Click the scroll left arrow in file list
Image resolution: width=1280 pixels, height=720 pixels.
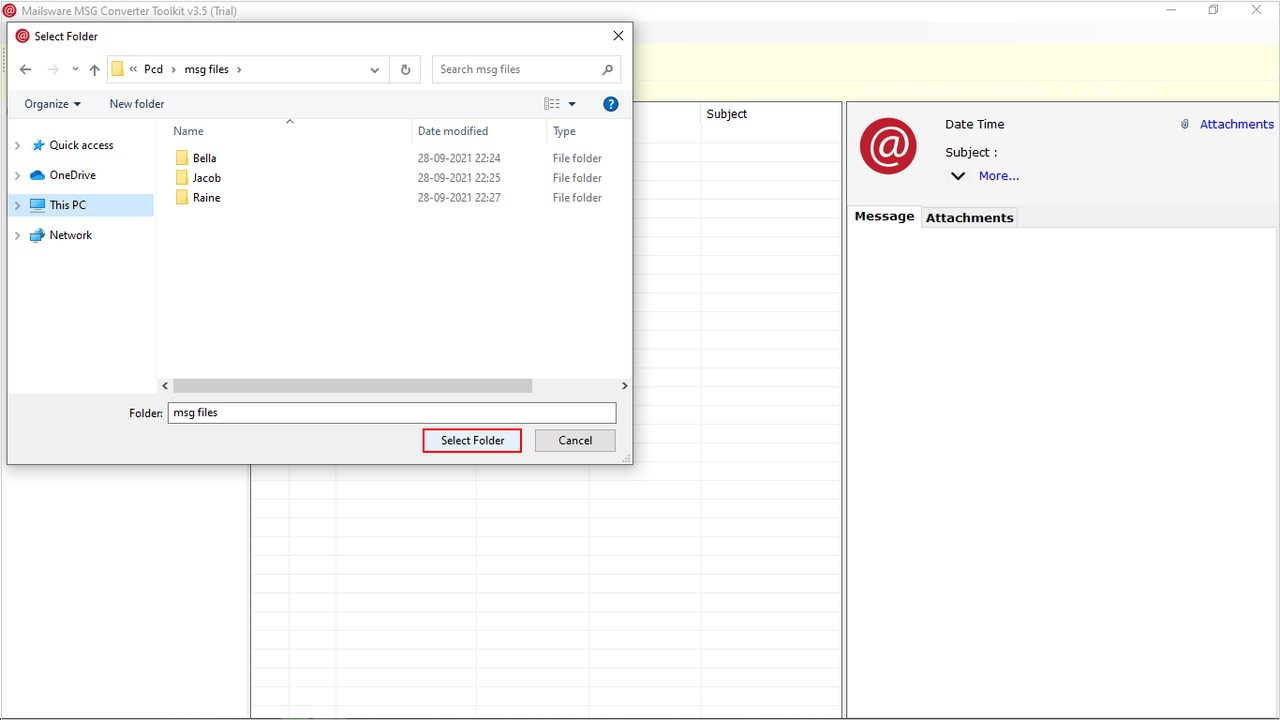pos(165,386)
